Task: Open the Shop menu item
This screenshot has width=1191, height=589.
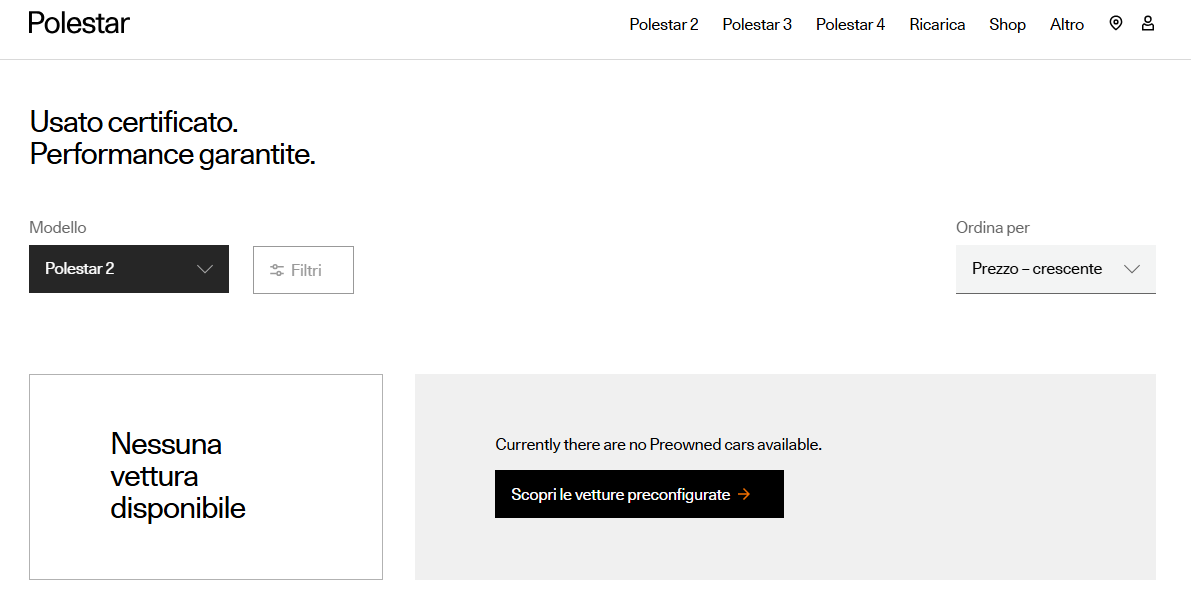Action: (1007, 24)
